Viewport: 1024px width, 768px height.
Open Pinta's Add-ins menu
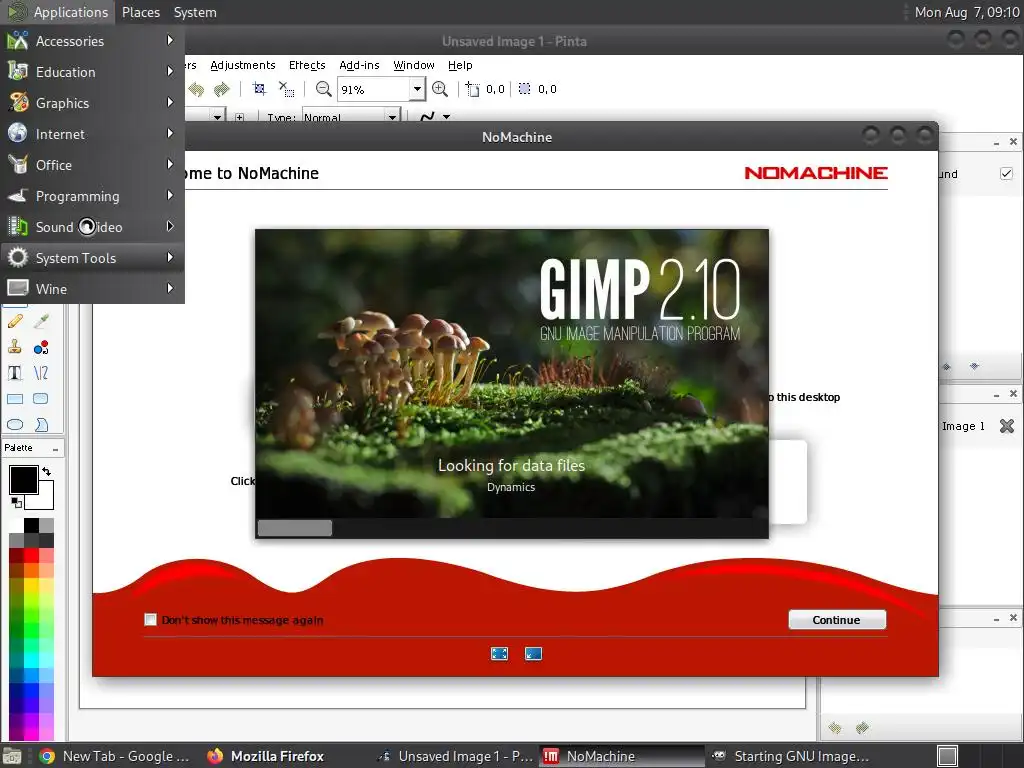[x=359, y=65]
